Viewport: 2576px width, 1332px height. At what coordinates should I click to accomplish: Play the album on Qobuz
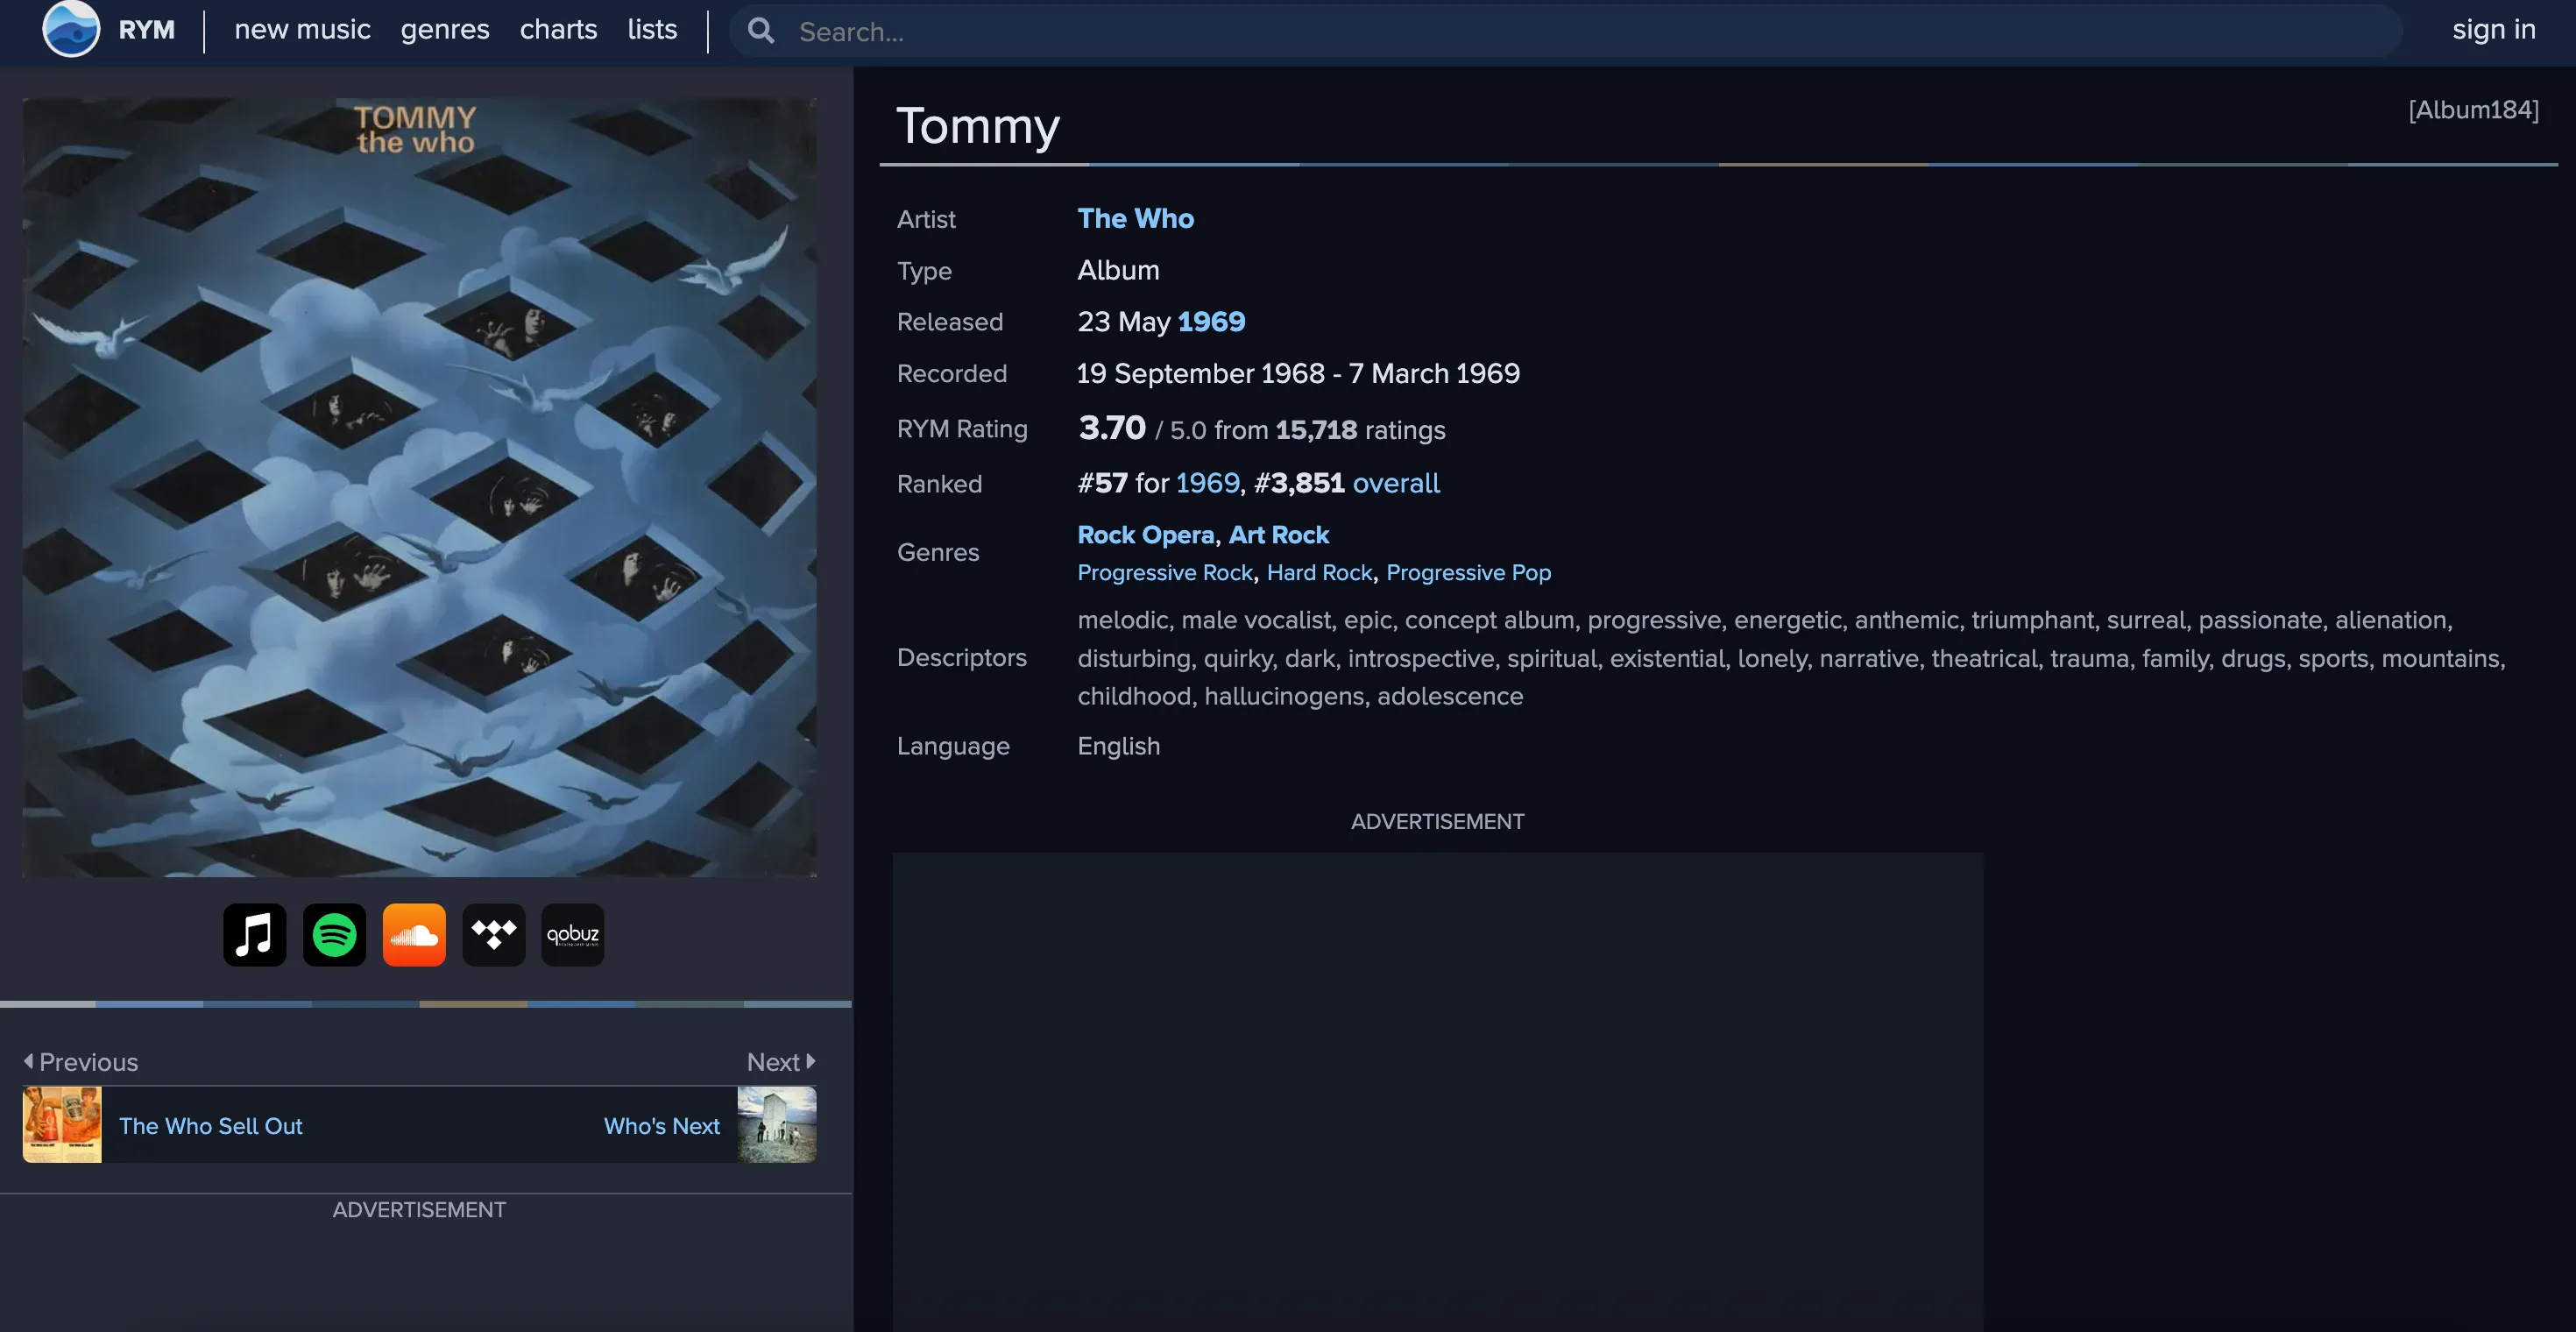coord(573,934)
